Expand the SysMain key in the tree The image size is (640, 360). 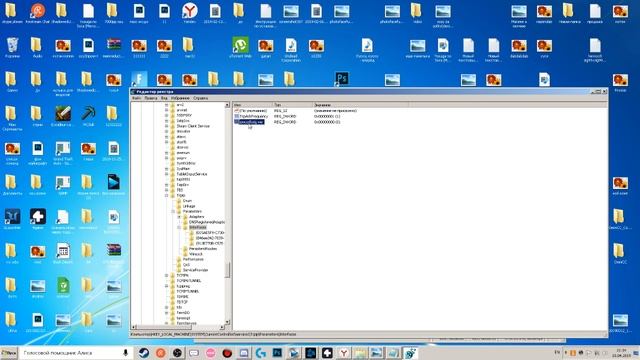(x=167, y=169)
